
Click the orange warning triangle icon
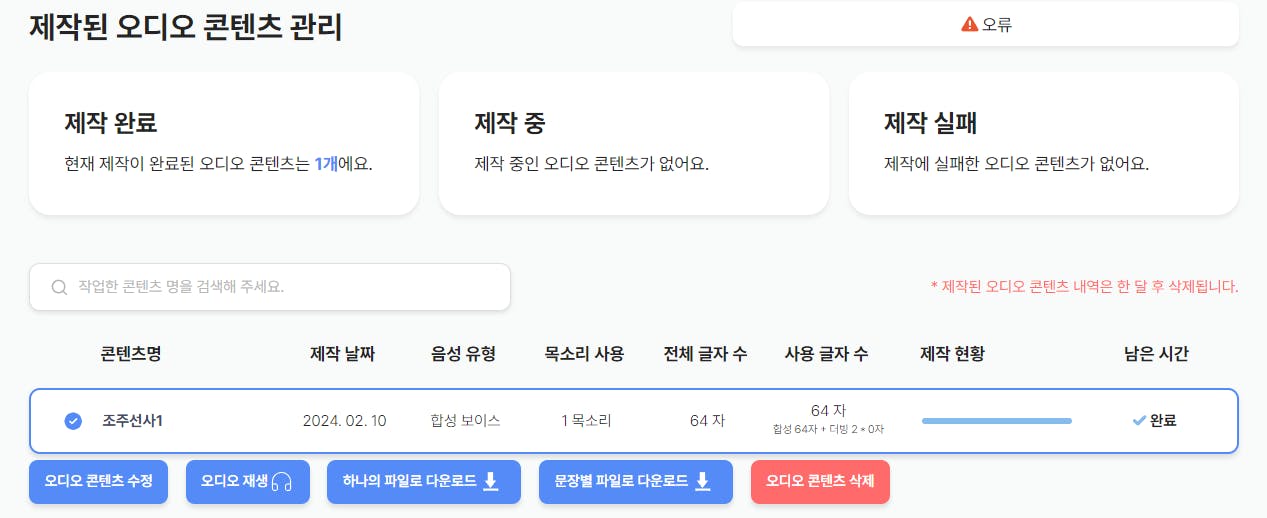click(x=969, y=24)
